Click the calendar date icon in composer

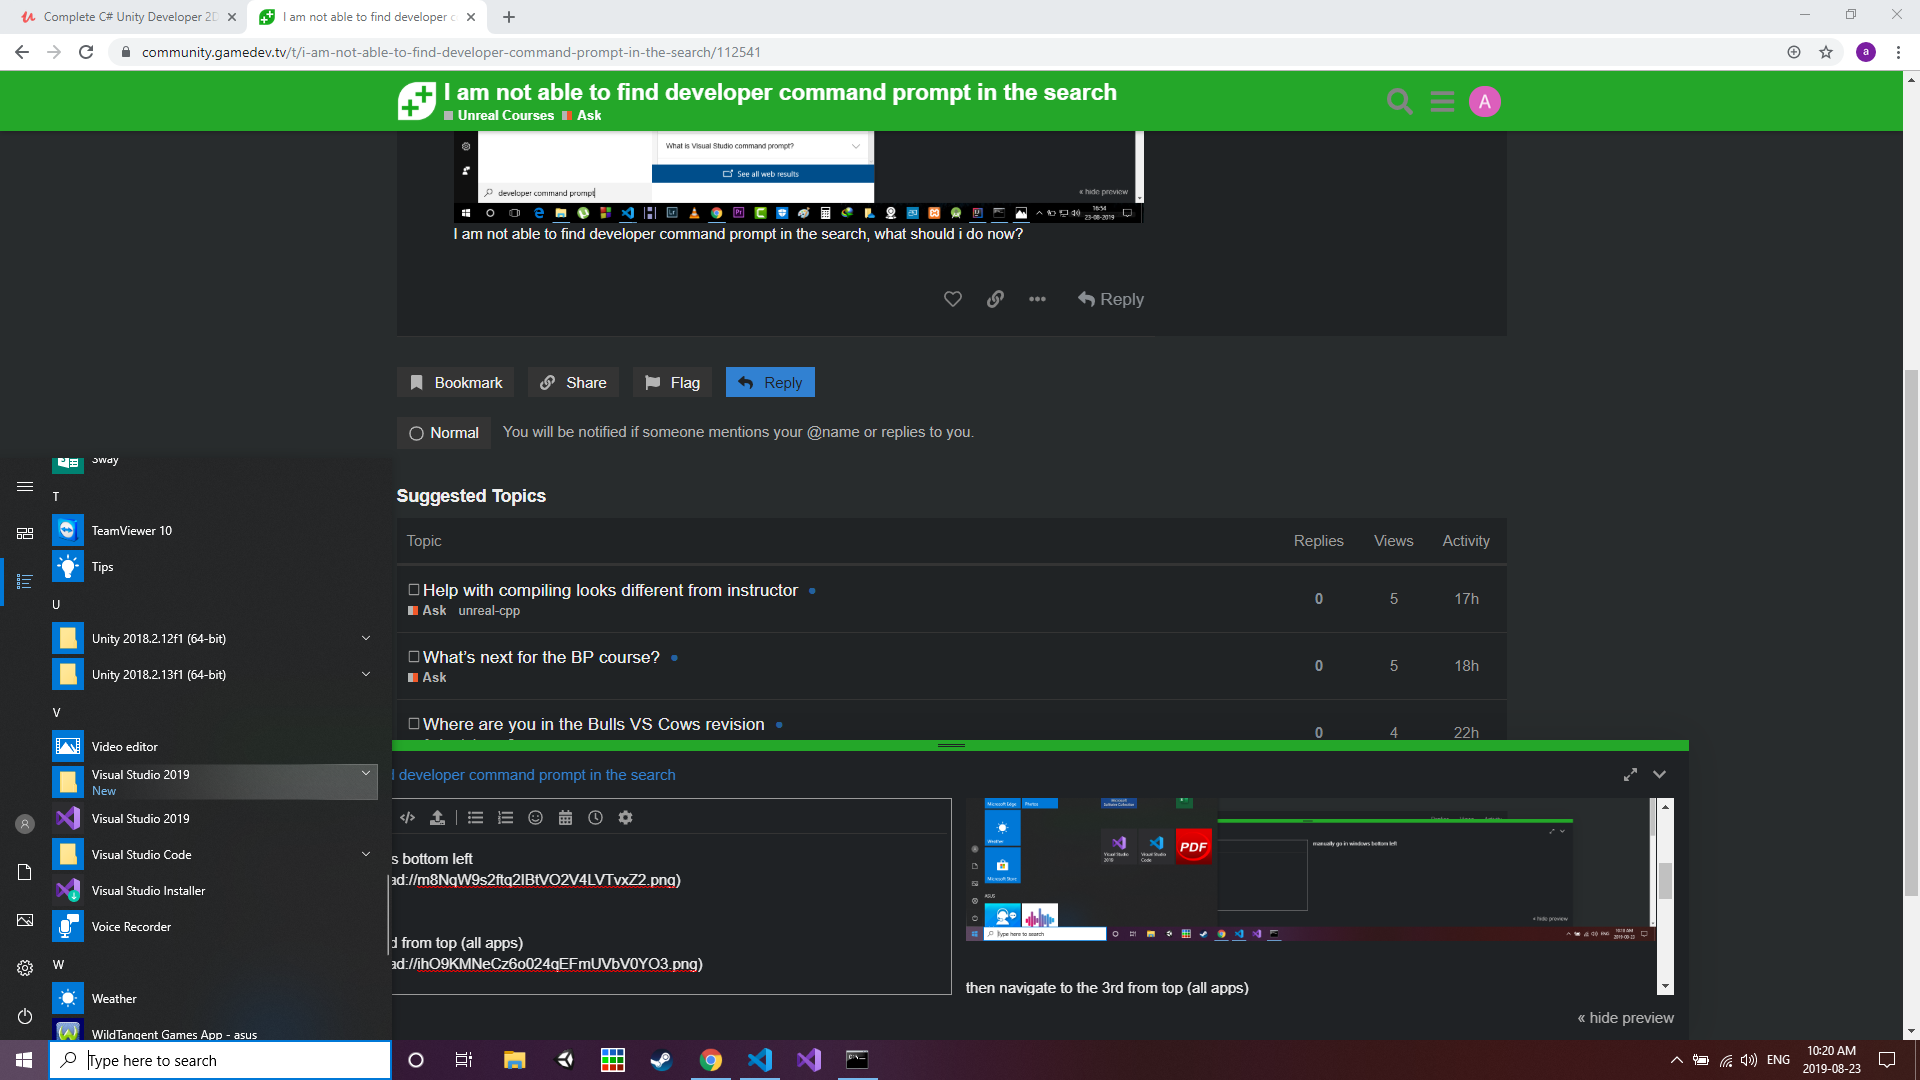click(x=565, y=818)
